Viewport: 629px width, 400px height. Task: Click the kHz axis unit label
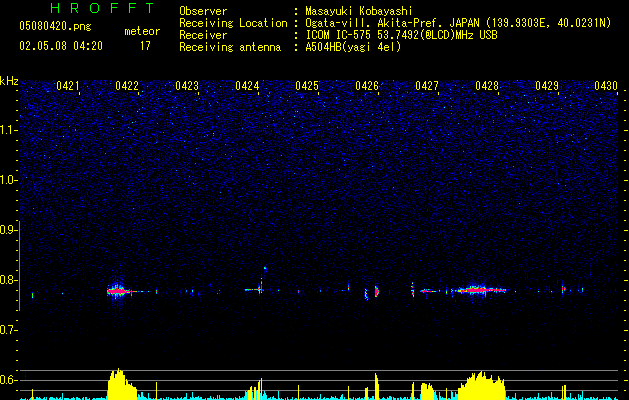(9, 81)
